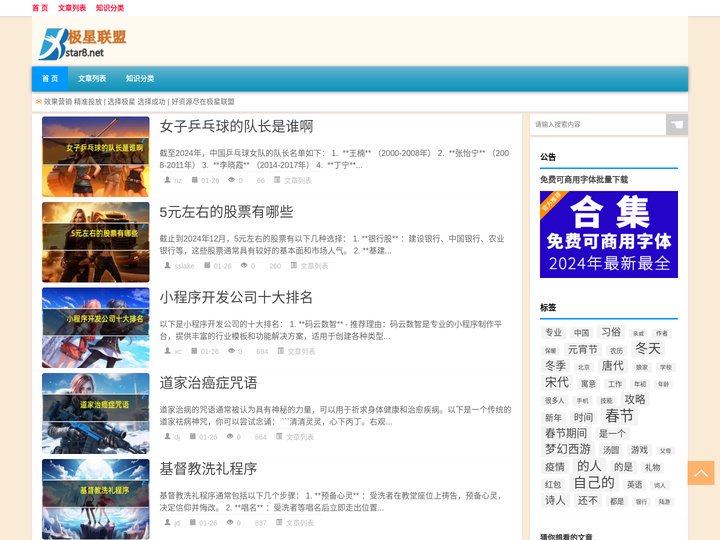Open the 女子乒乓球 article thumbnail
Viewport: 720px width, 540px height.
pyautogui.click(x=96, y=157)
